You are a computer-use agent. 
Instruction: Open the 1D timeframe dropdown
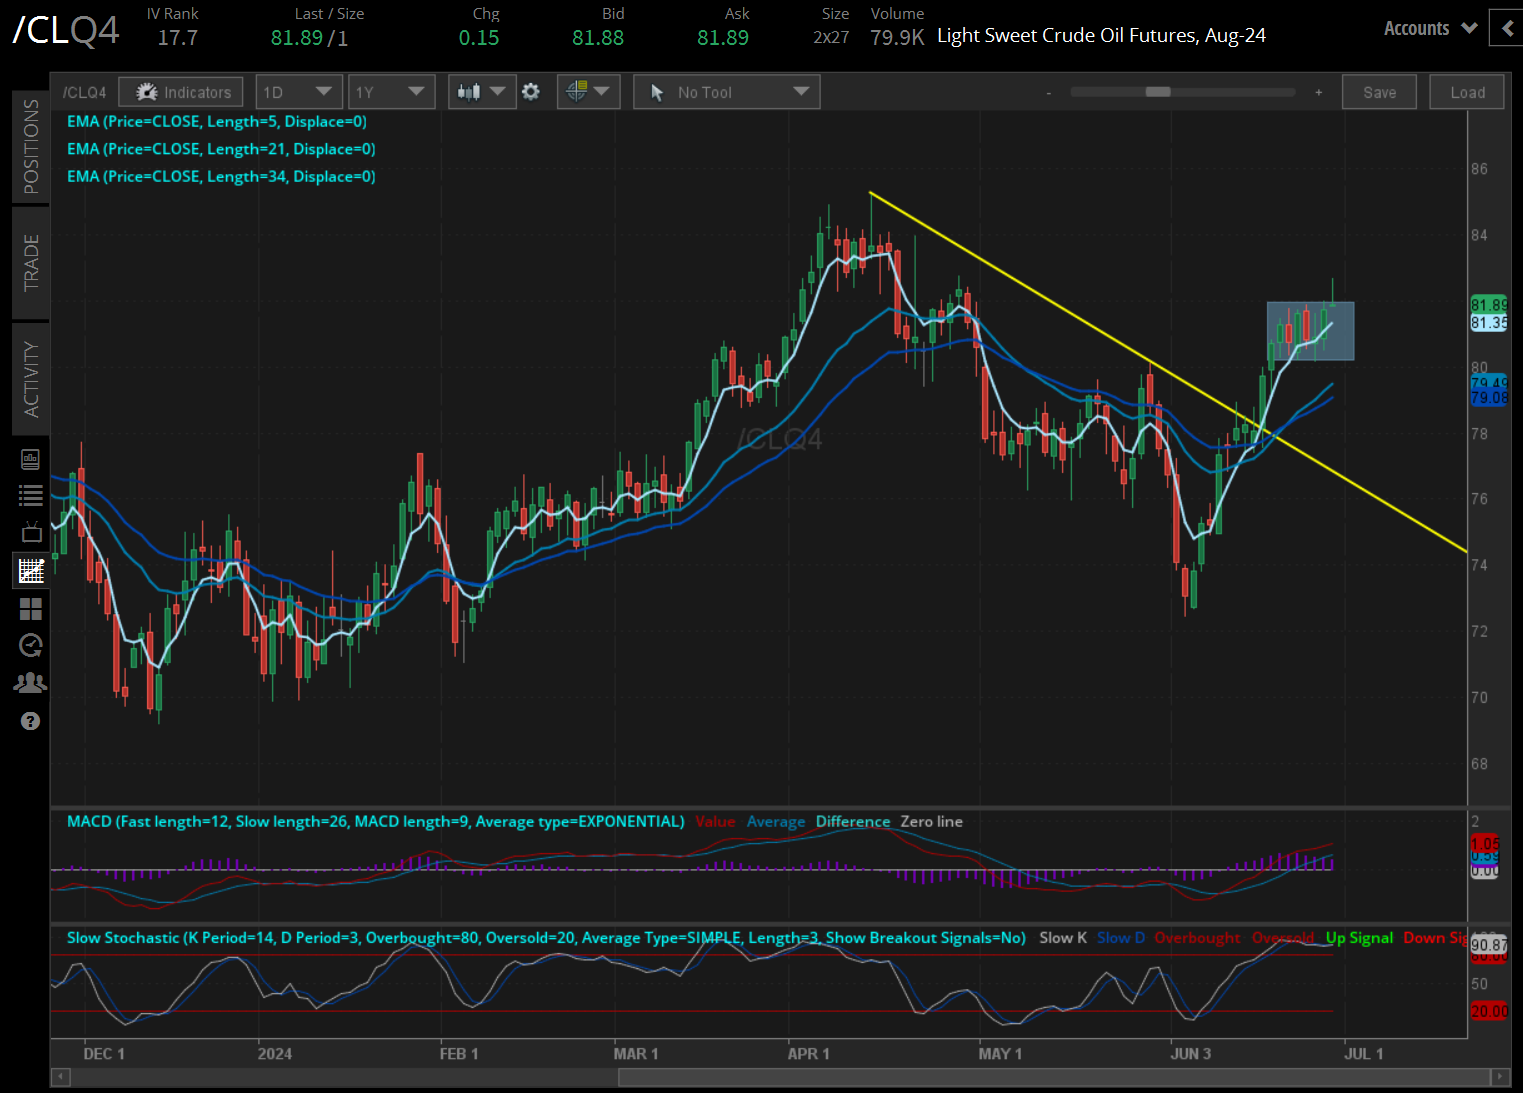(x=298, y=91)
